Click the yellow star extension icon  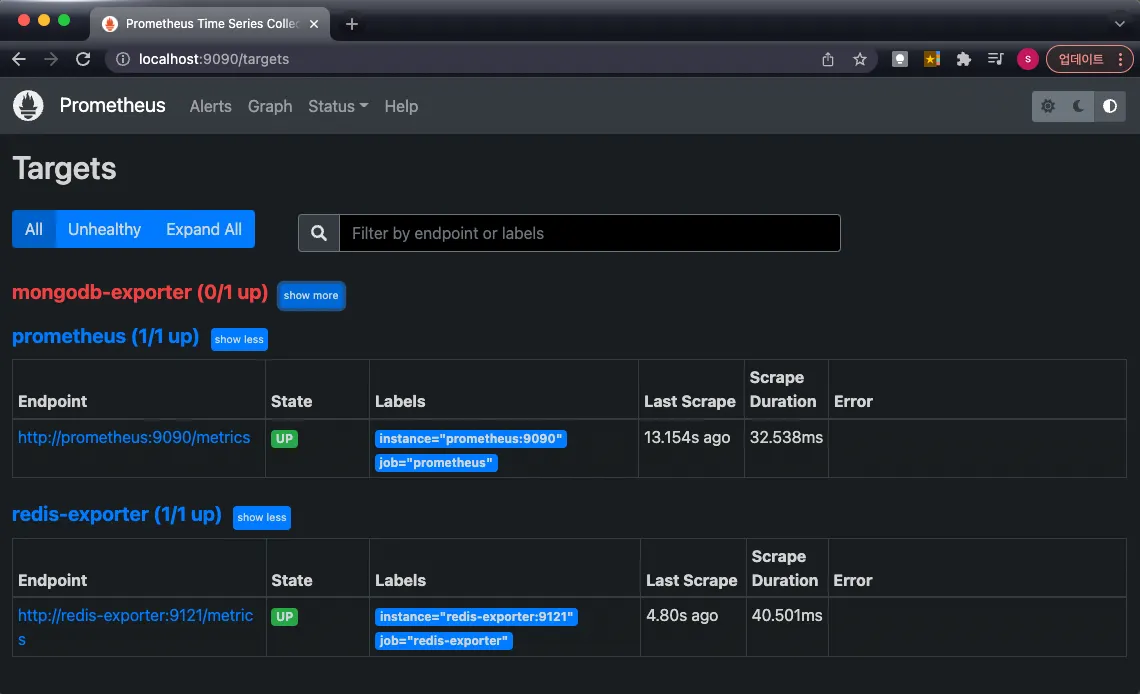click(x=931, y=59)
